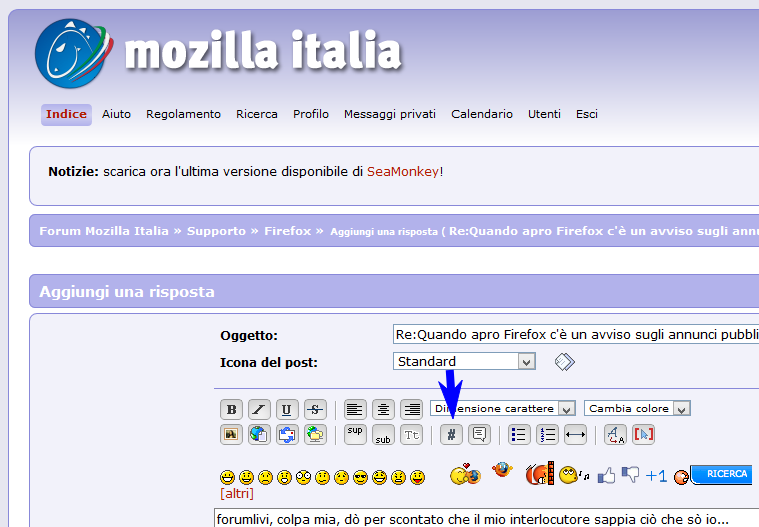Show more smileys via [altri]
Viewport: 759px width, 527px height.
(x=237, y=494)
